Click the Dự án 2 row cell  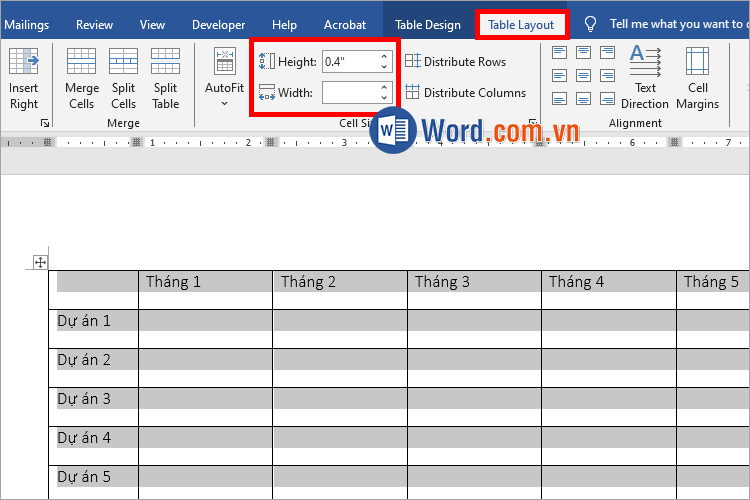click(93, 368)
